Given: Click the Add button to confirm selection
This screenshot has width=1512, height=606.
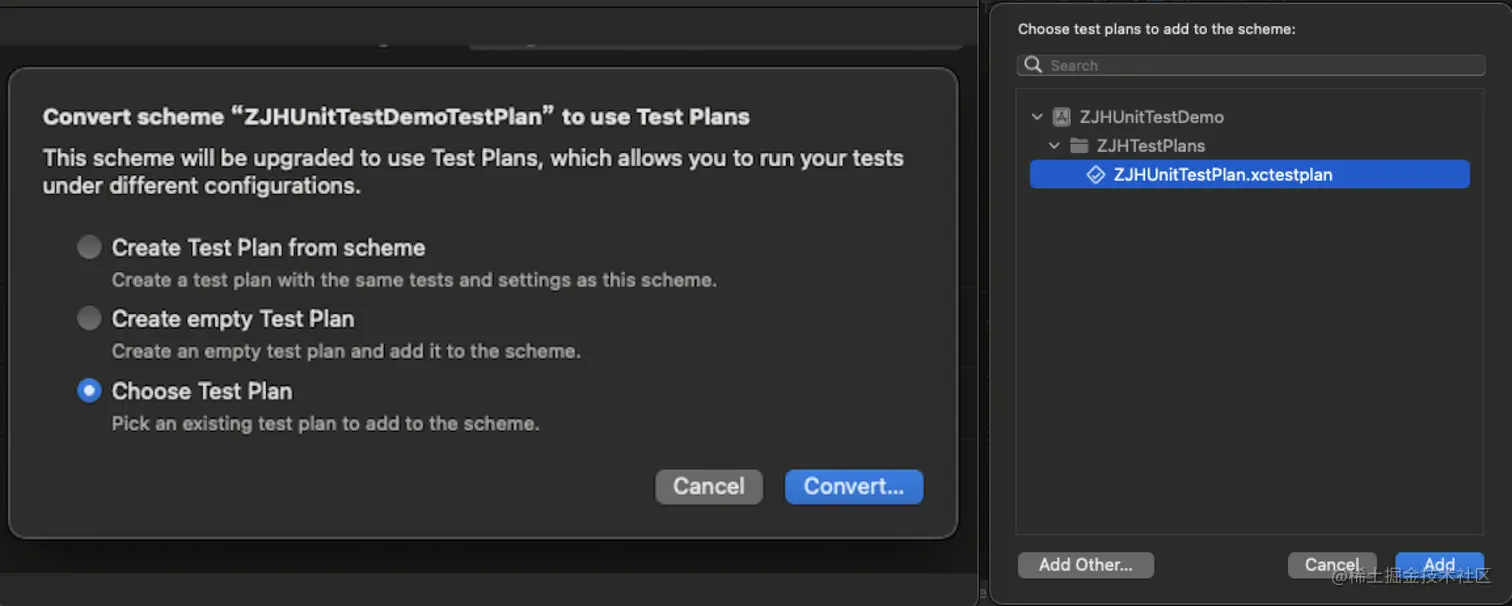Looking at the screenshot, I should tap(1440, 564).
